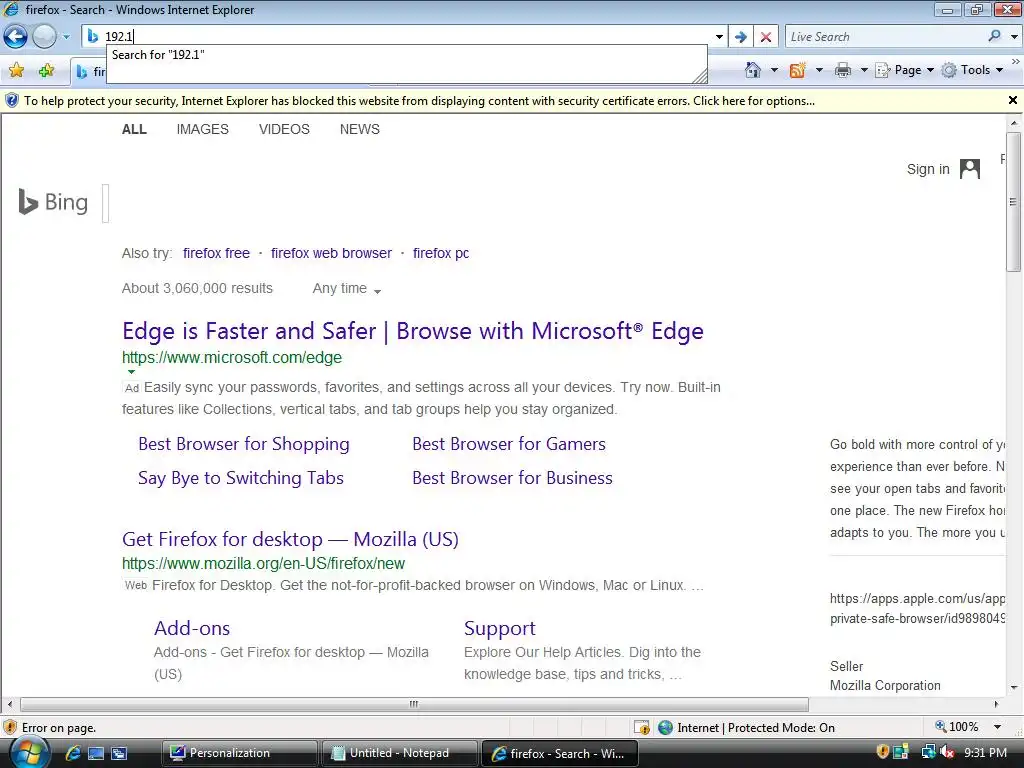Click the security information bar message
Image resolution: width=1024 pixels, height=768 pixels.
point(419,101)
